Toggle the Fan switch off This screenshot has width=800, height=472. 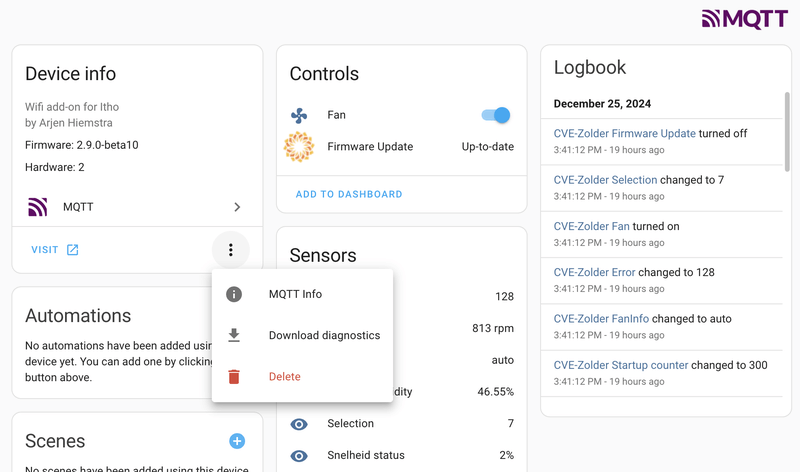(x=496, y=115)
